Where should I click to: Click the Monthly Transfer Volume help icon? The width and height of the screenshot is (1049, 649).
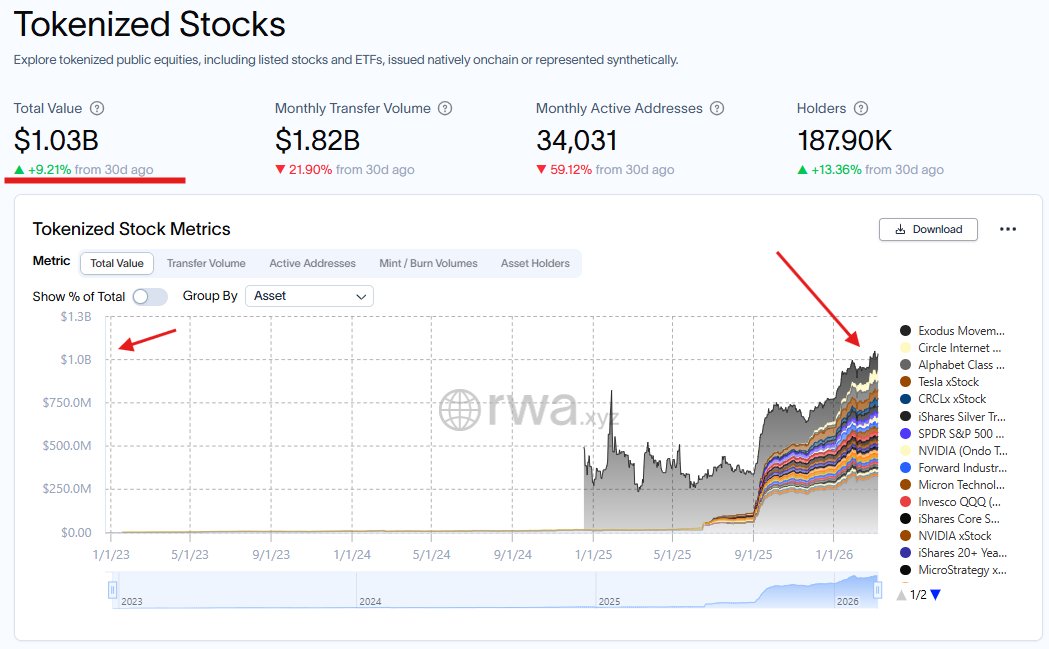tap(445, 108)
